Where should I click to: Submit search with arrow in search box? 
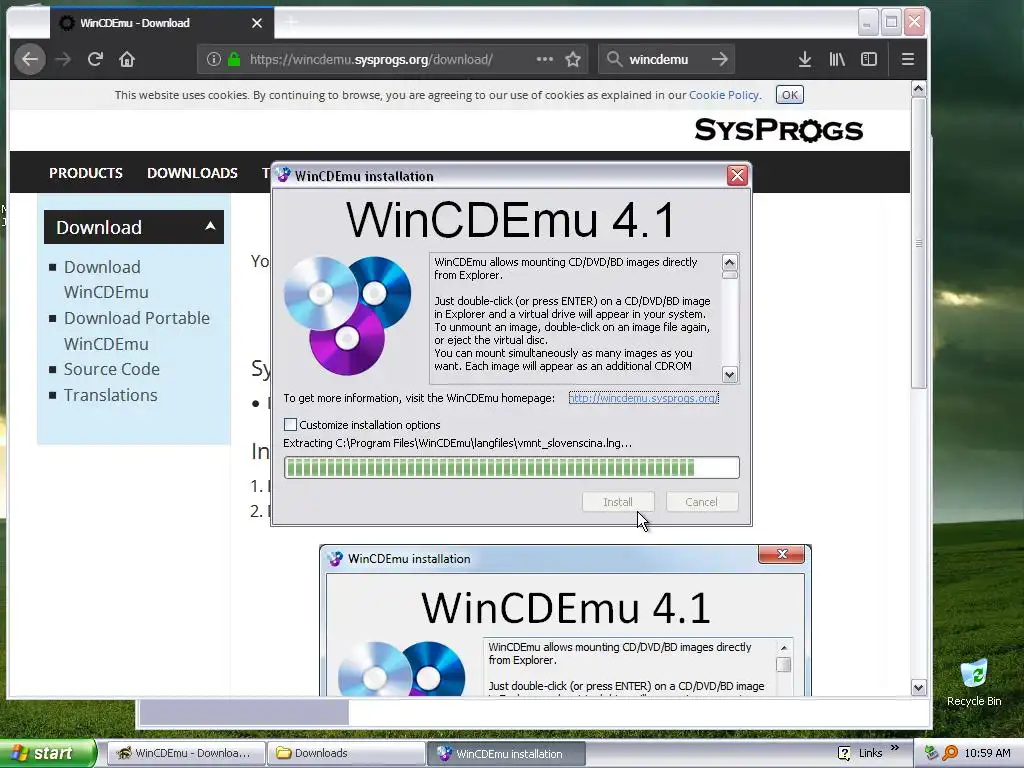pyautogui.click(x=720, y=59)
